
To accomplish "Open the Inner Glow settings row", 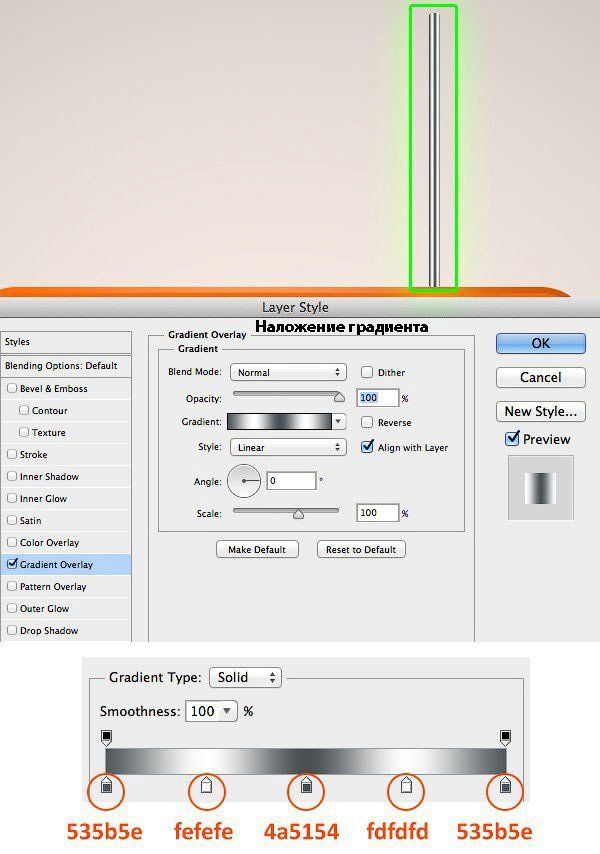I will [x=66, y=498].
